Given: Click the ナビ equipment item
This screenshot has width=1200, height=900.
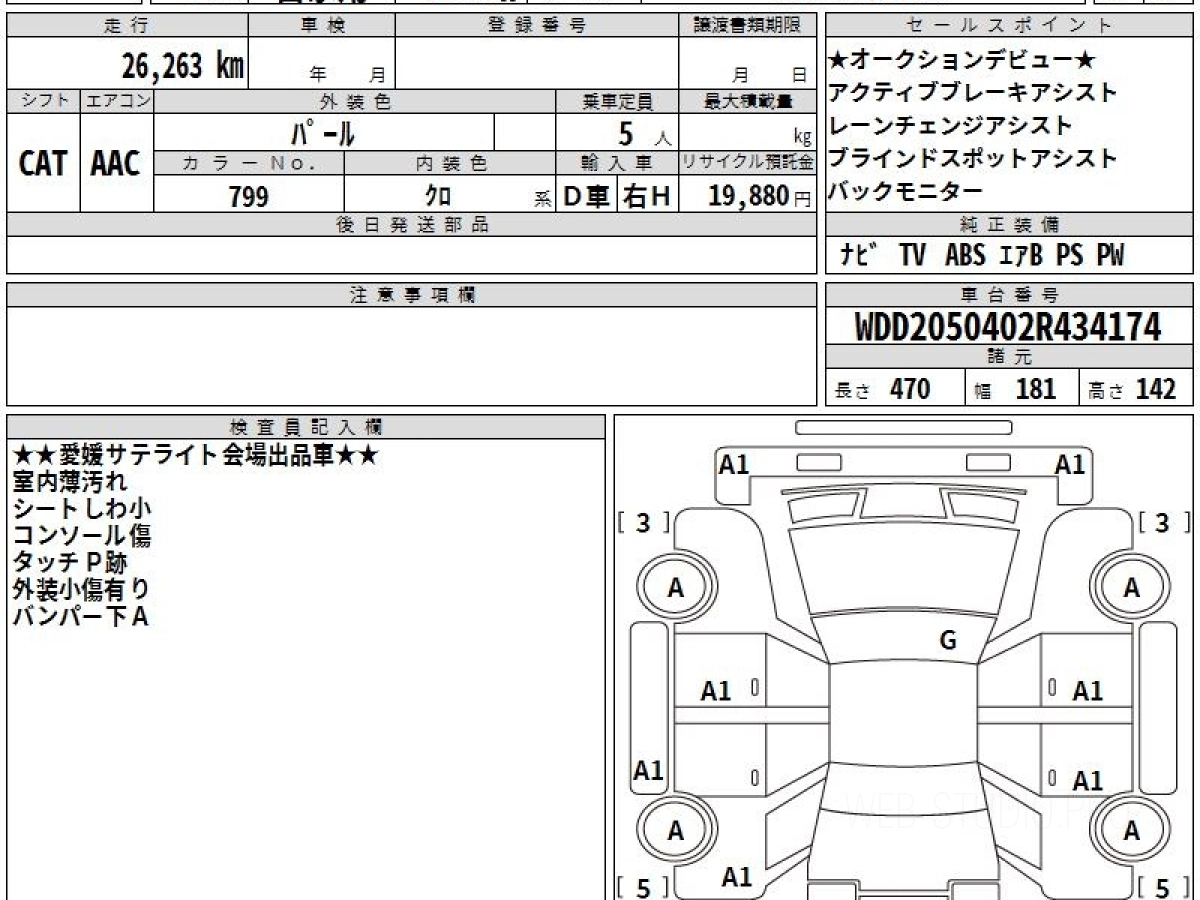Looking at the screenshot, I should point(861,256).
